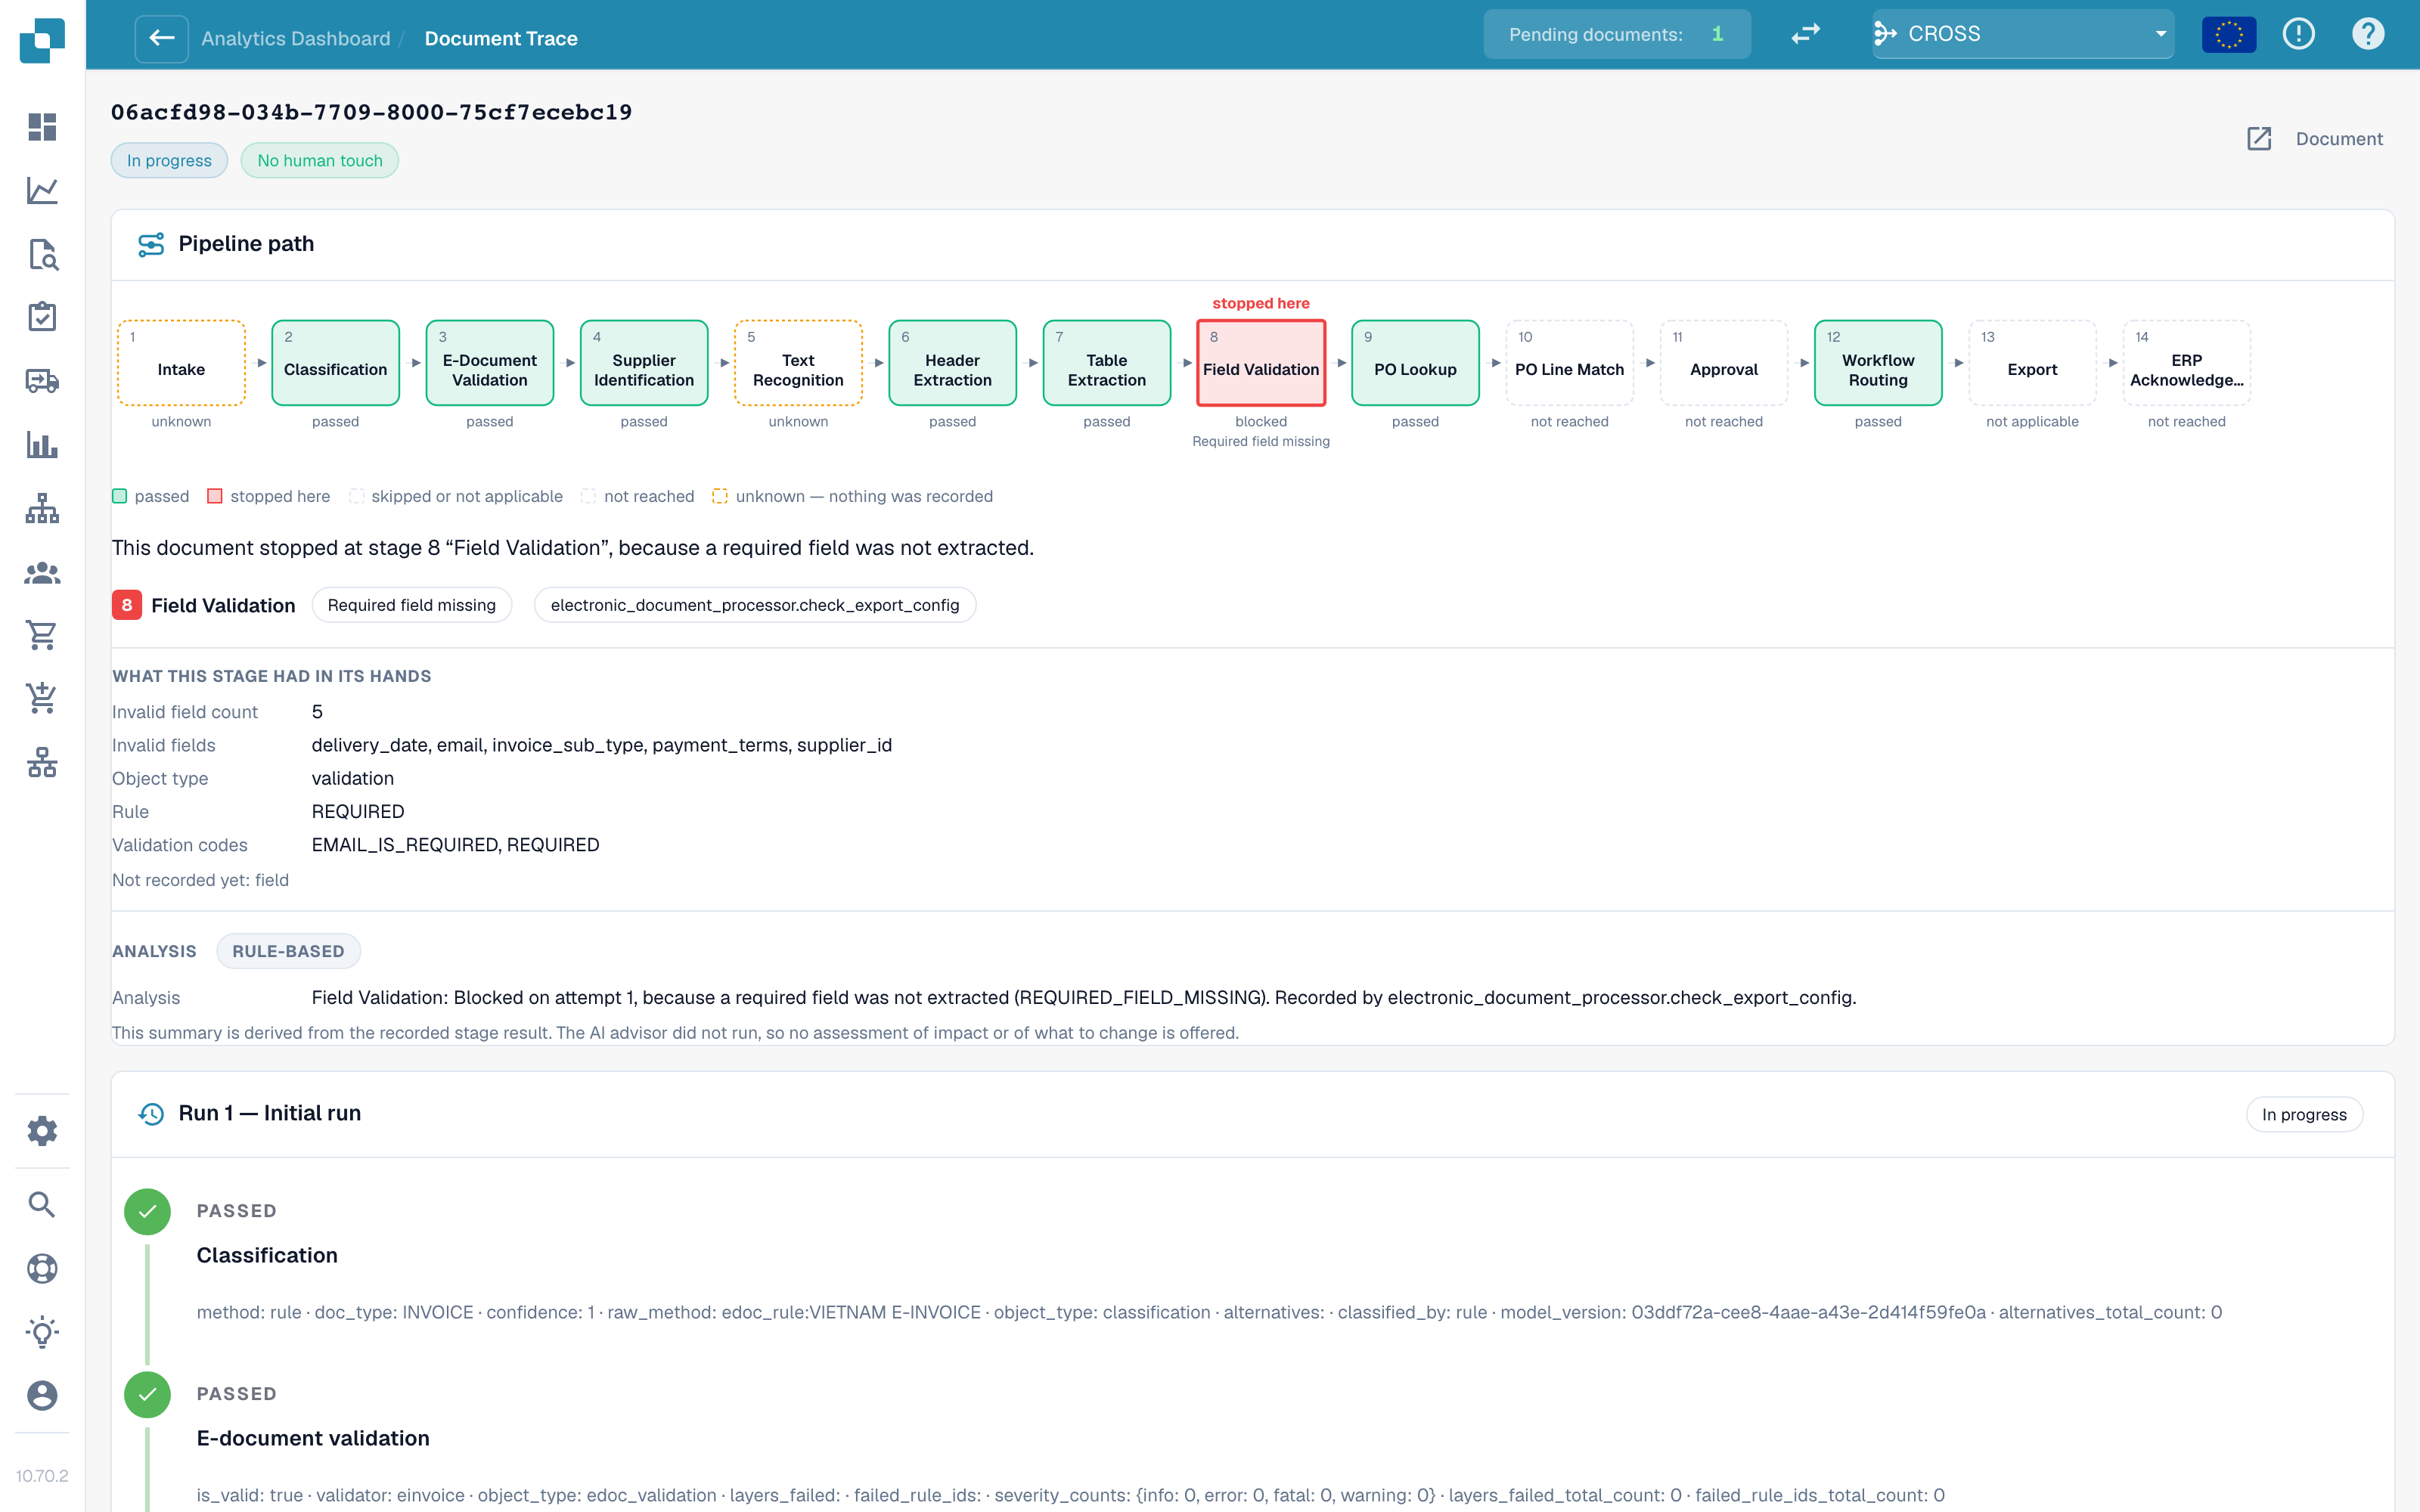This screenshot has width=2420, height=1512.
Task: Go back using the arrow button
Action: [x=162, y=38]
